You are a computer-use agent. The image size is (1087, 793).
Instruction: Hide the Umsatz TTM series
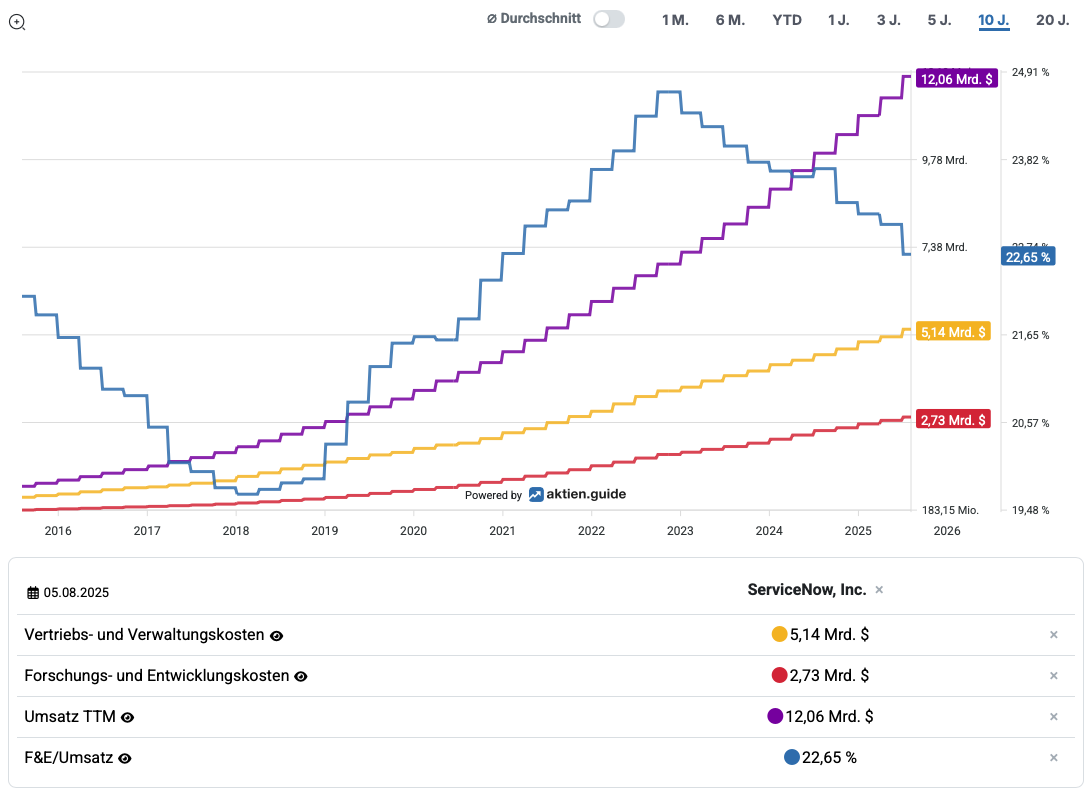coord(128,717)
